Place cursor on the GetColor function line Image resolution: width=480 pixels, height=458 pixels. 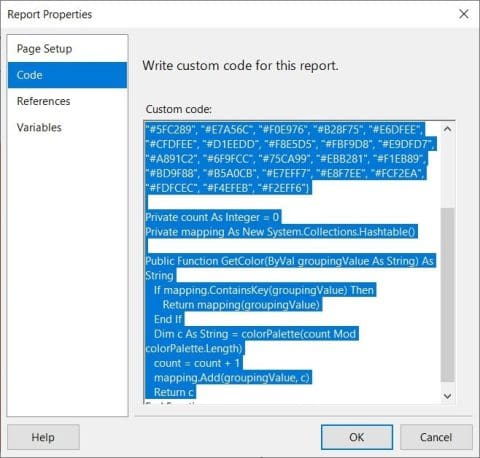click(x=289, y=261)
